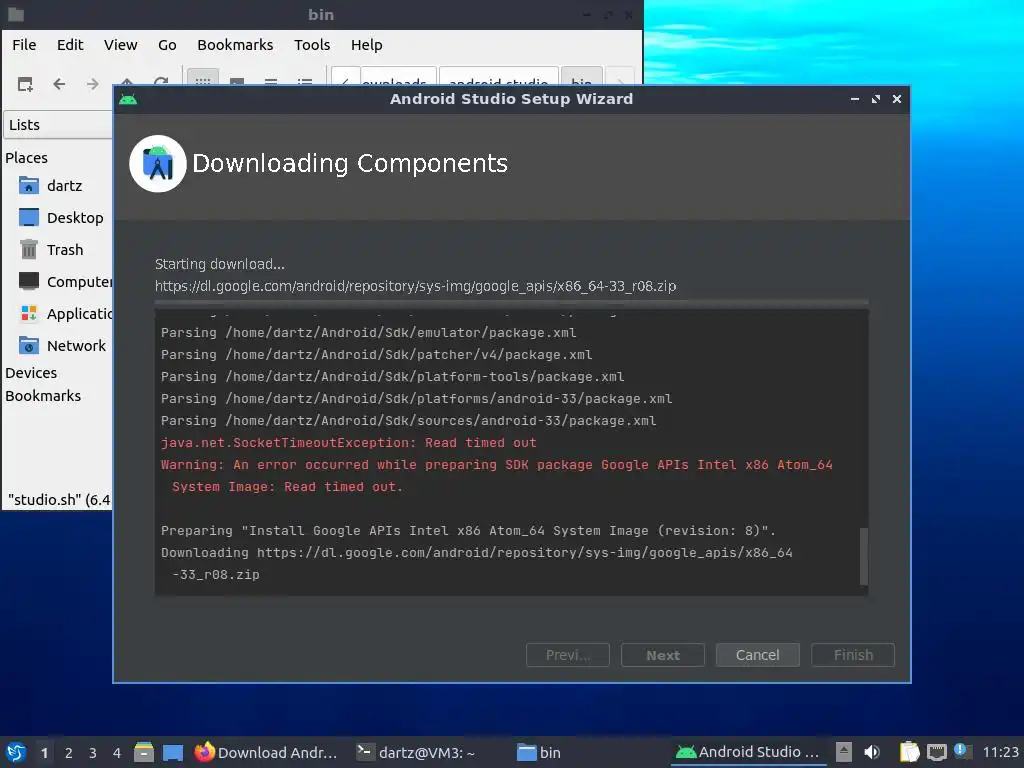Screen dimensions: 1024x768
Task: Click the Android Studio logo in wizard header
Action: [157, 163]
